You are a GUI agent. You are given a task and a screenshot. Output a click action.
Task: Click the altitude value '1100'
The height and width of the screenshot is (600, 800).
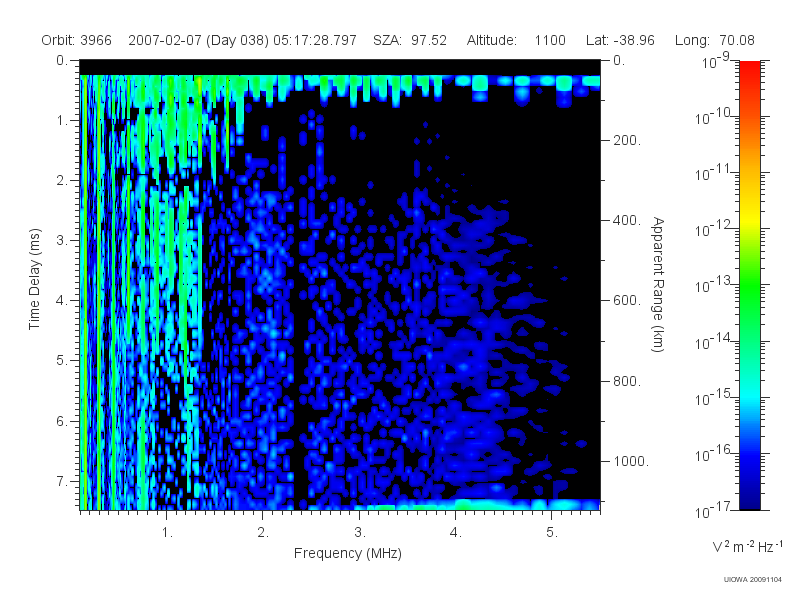550,40
